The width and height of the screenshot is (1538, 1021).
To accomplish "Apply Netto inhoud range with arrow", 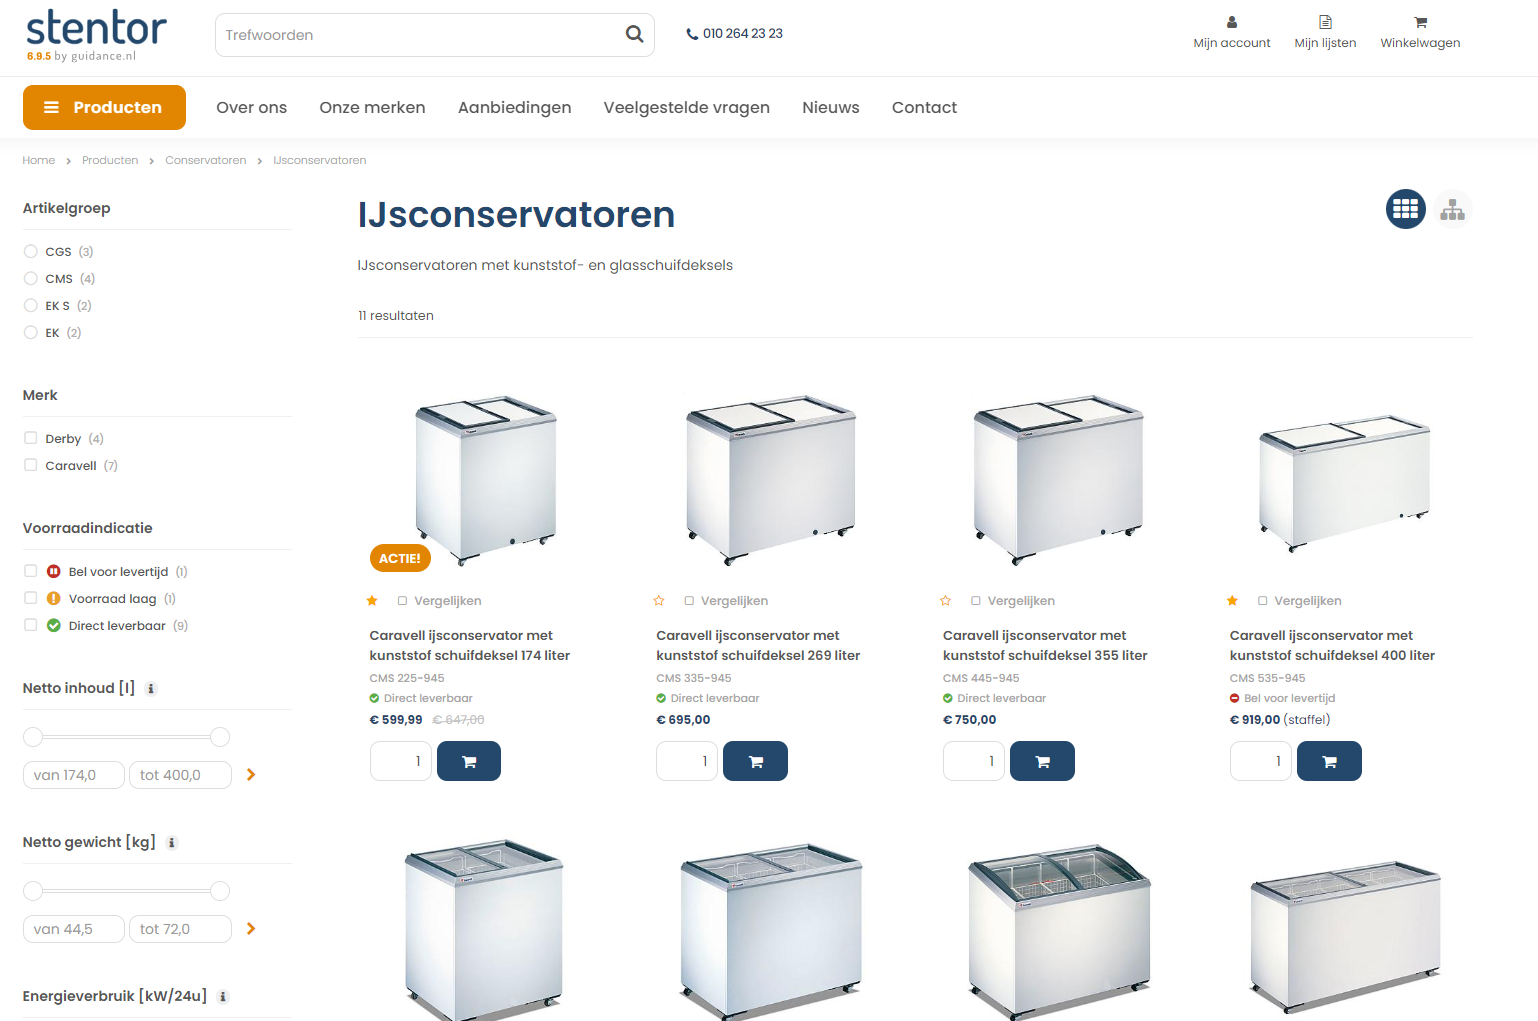I will coord(251,774).
